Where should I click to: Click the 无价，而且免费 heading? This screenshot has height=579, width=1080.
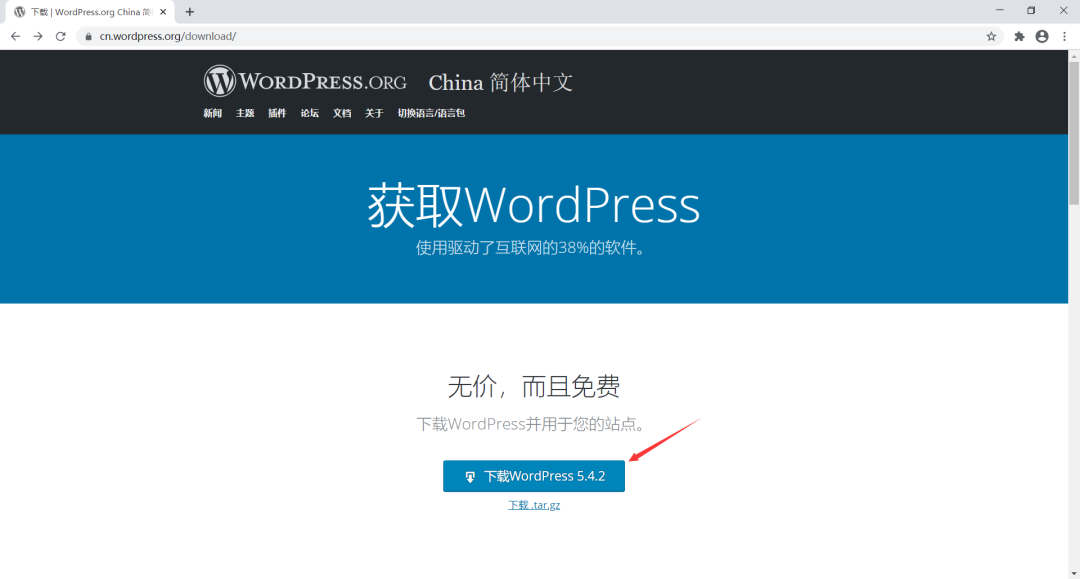534,386
